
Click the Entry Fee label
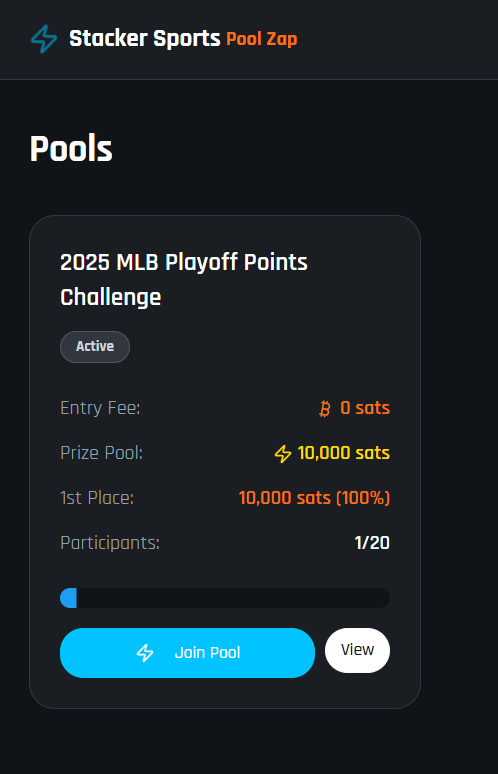coord(100,408)
